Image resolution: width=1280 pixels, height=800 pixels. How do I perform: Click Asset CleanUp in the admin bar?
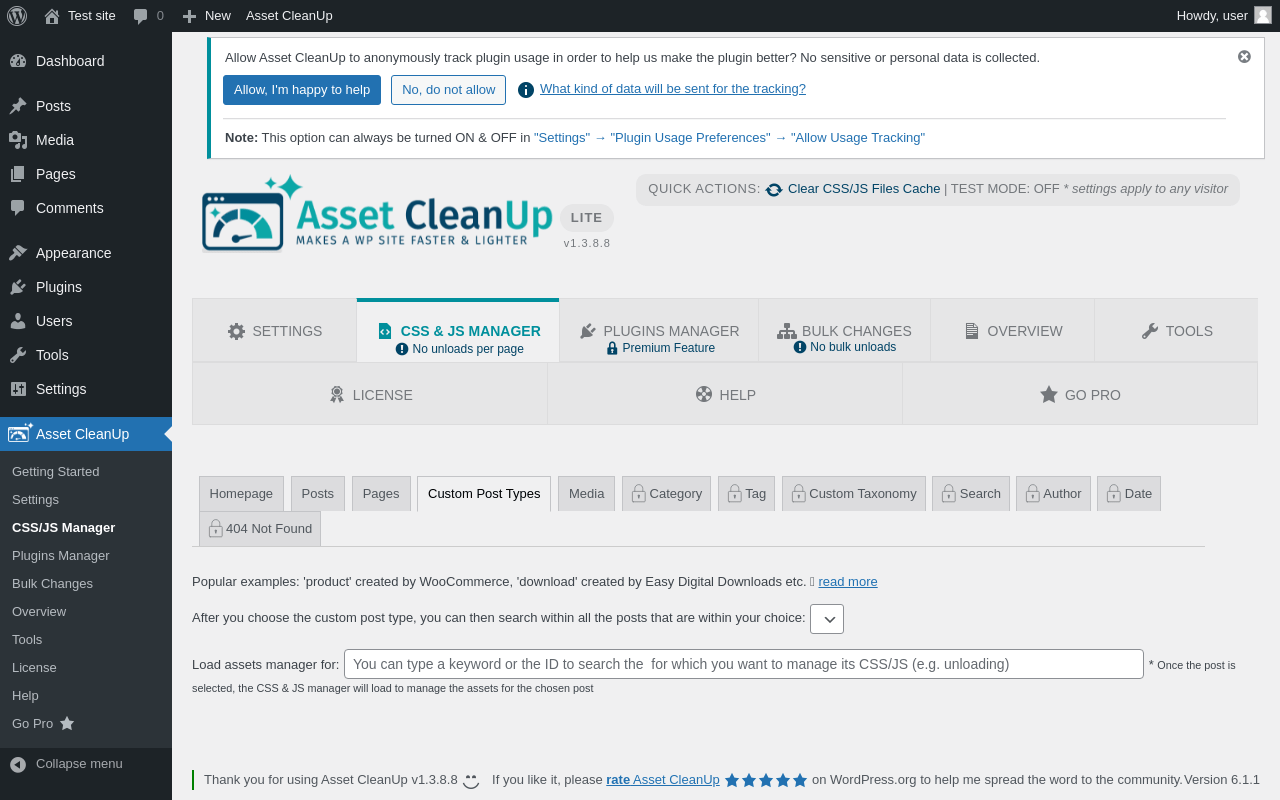point(289,15)
